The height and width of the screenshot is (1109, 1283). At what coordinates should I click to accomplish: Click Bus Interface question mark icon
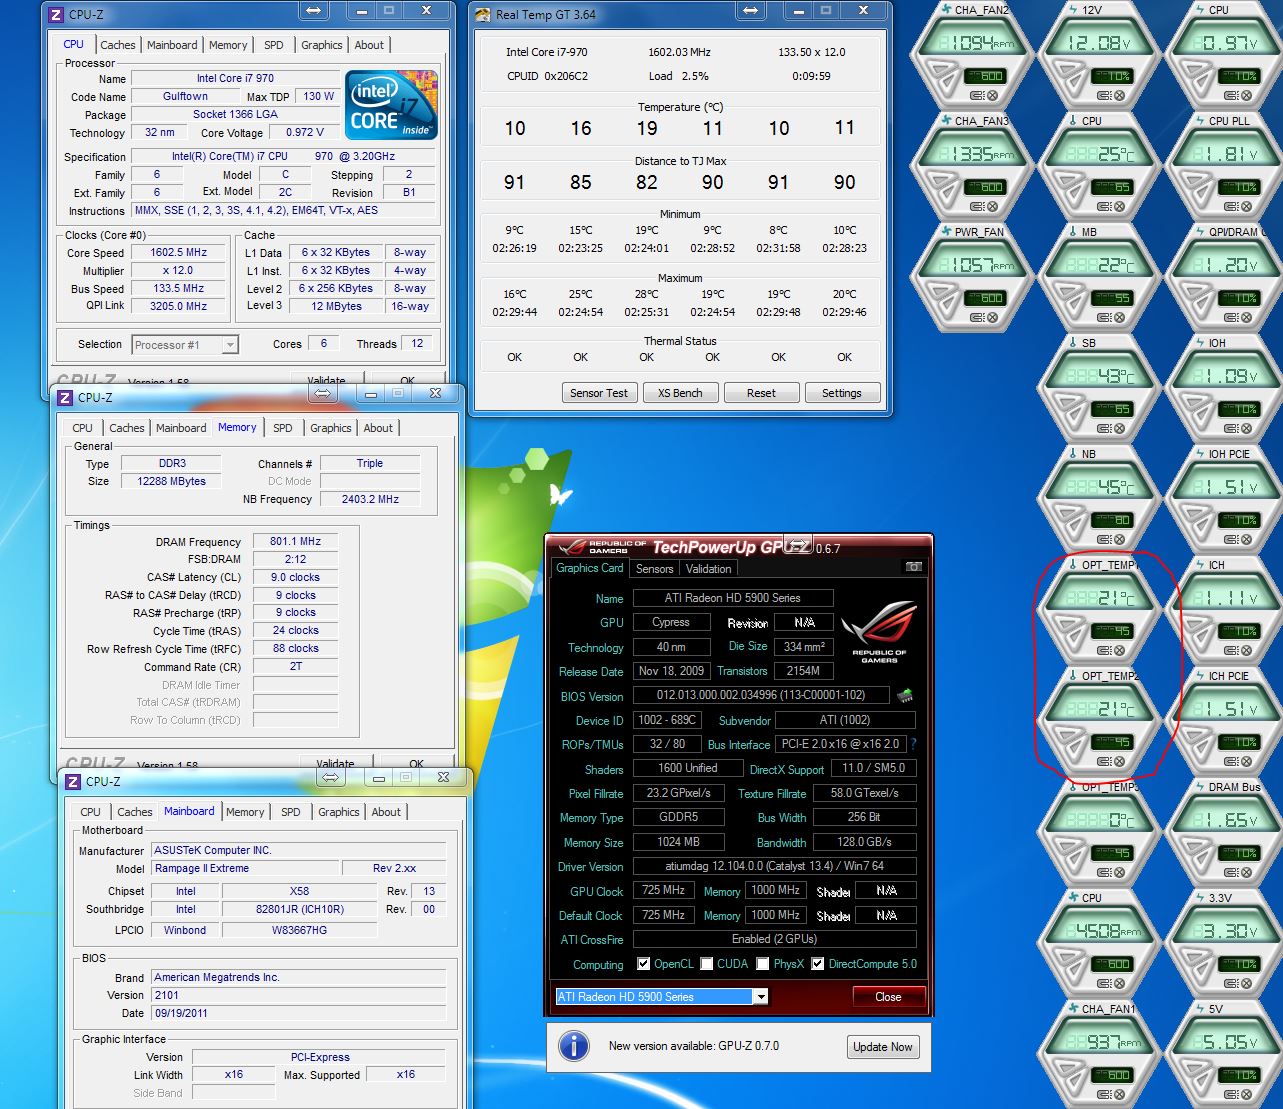[913, 744]
